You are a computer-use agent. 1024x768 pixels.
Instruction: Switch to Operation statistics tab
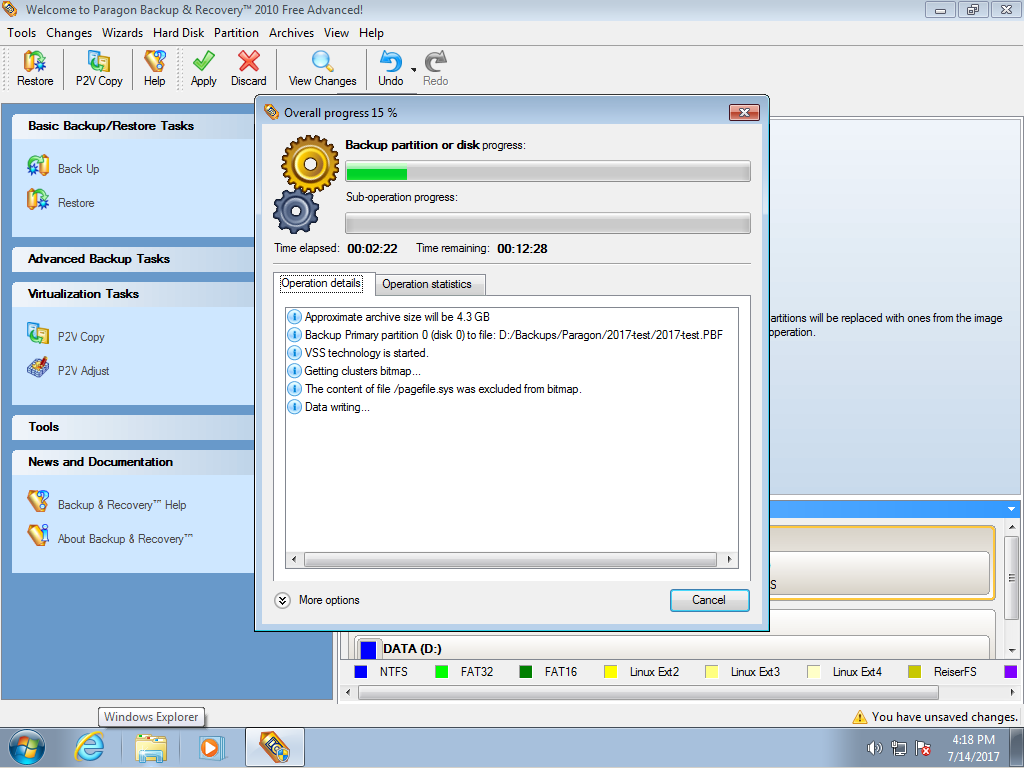tap(426, 284)
